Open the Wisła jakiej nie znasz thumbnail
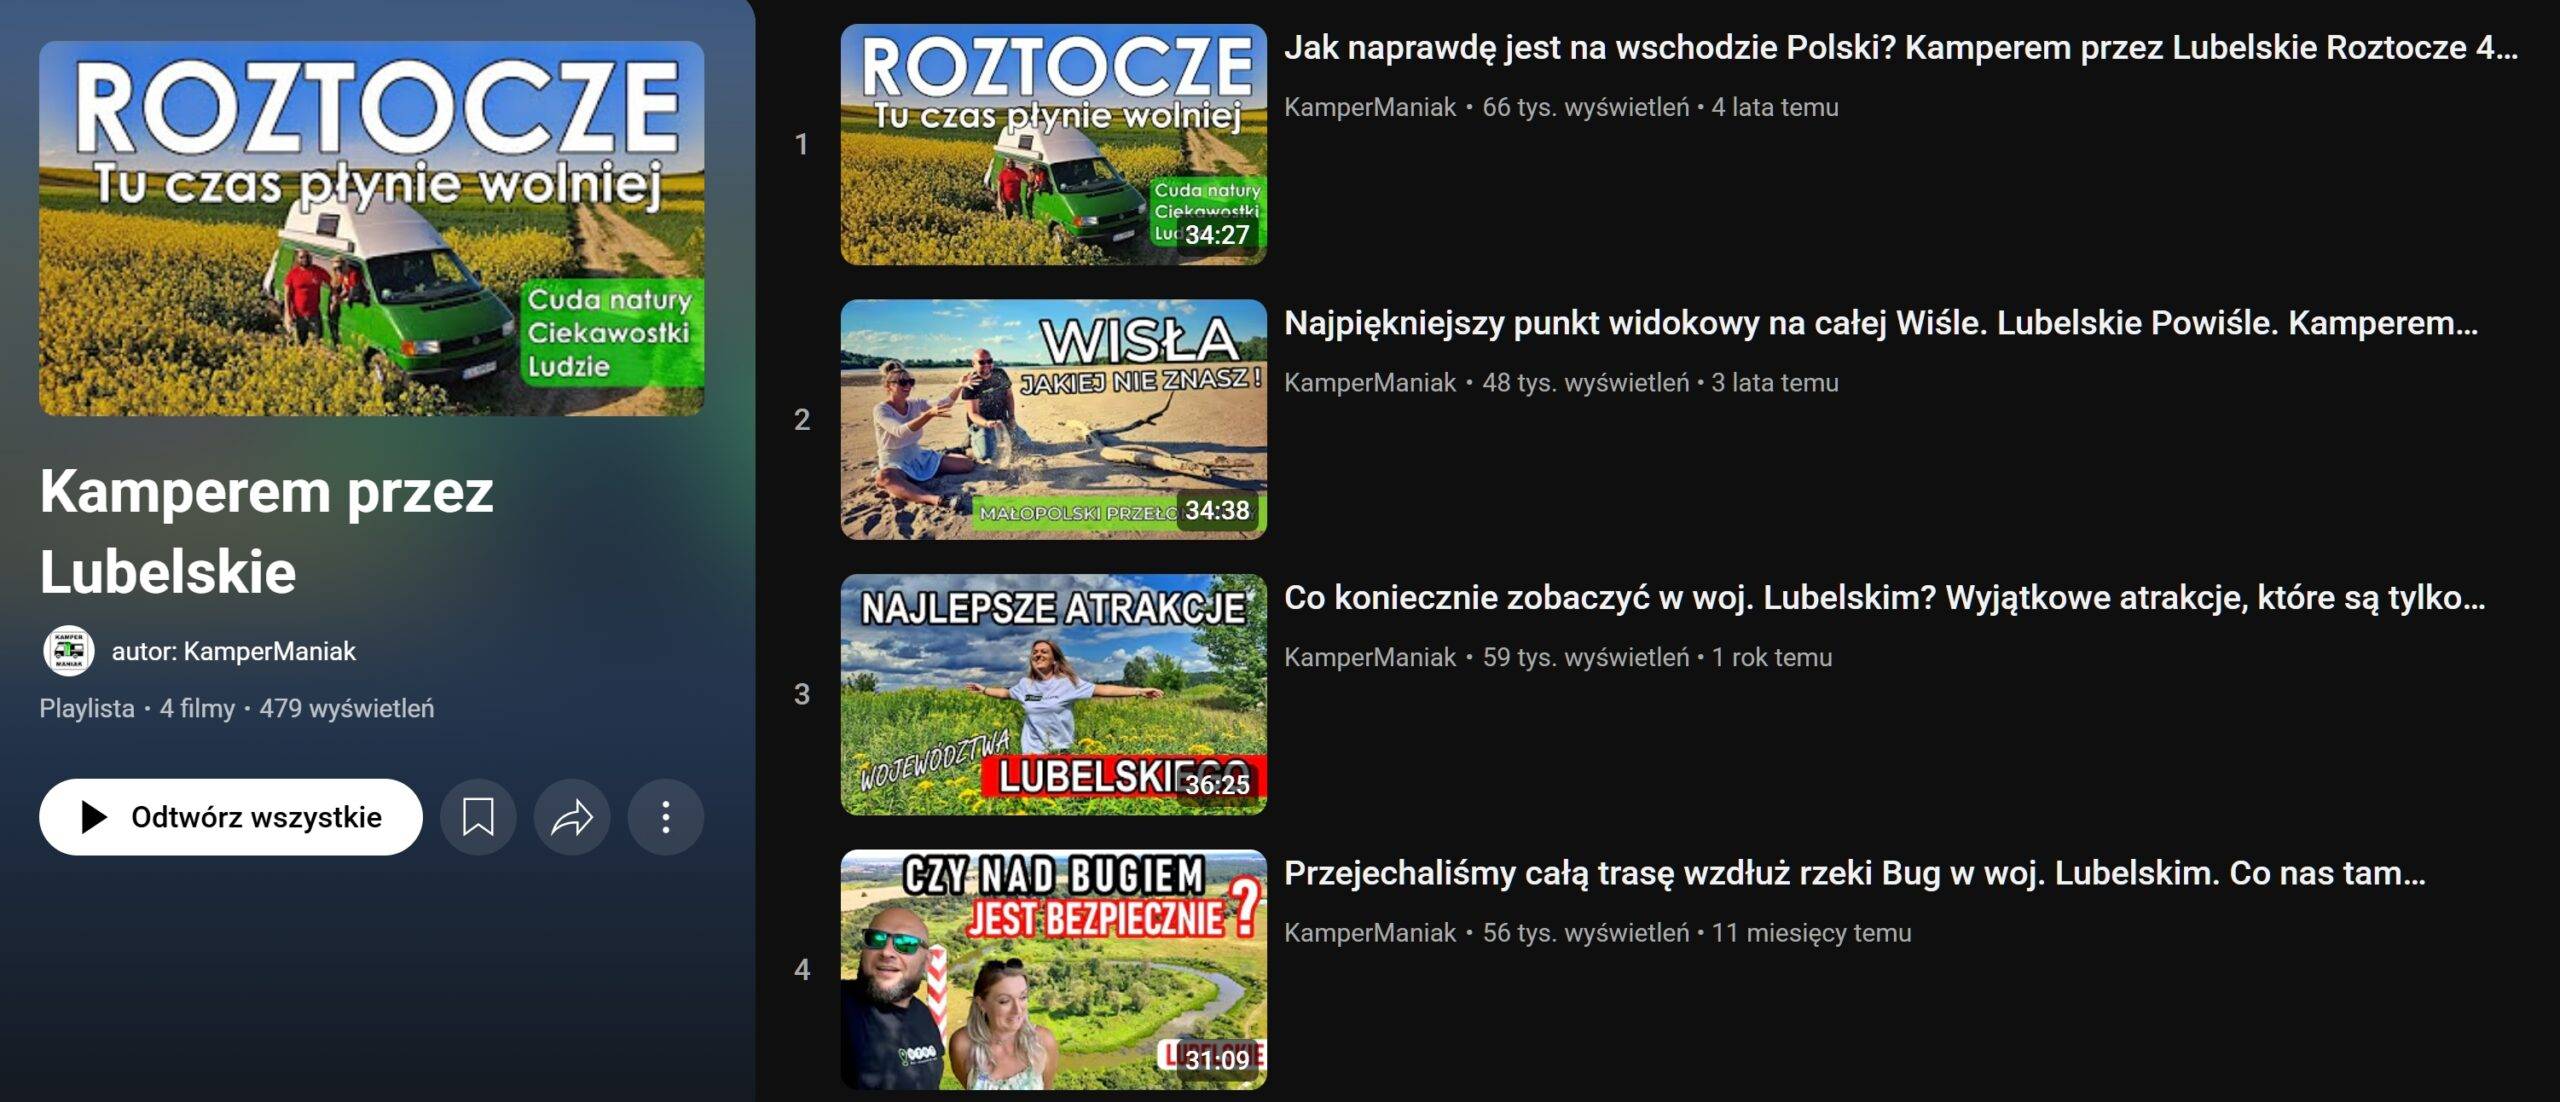The width and height of the screenshot is (2560, 1102). click(x=1053, y=419)
